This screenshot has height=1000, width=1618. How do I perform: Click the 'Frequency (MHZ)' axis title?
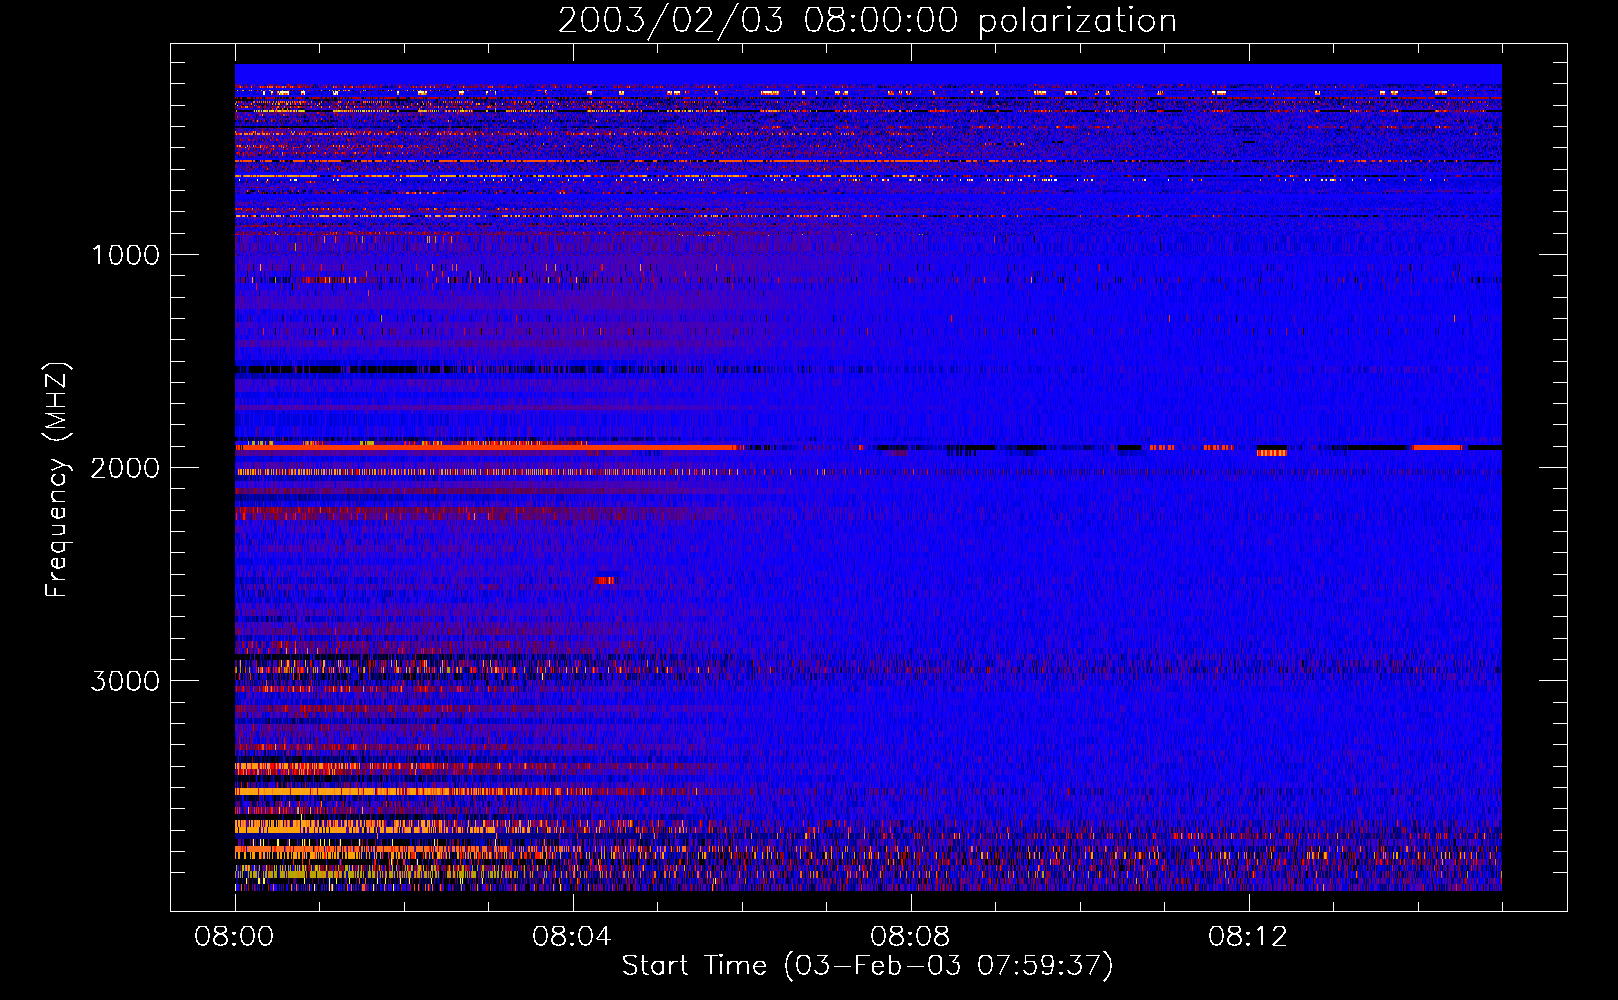click(x=57, y=480)
